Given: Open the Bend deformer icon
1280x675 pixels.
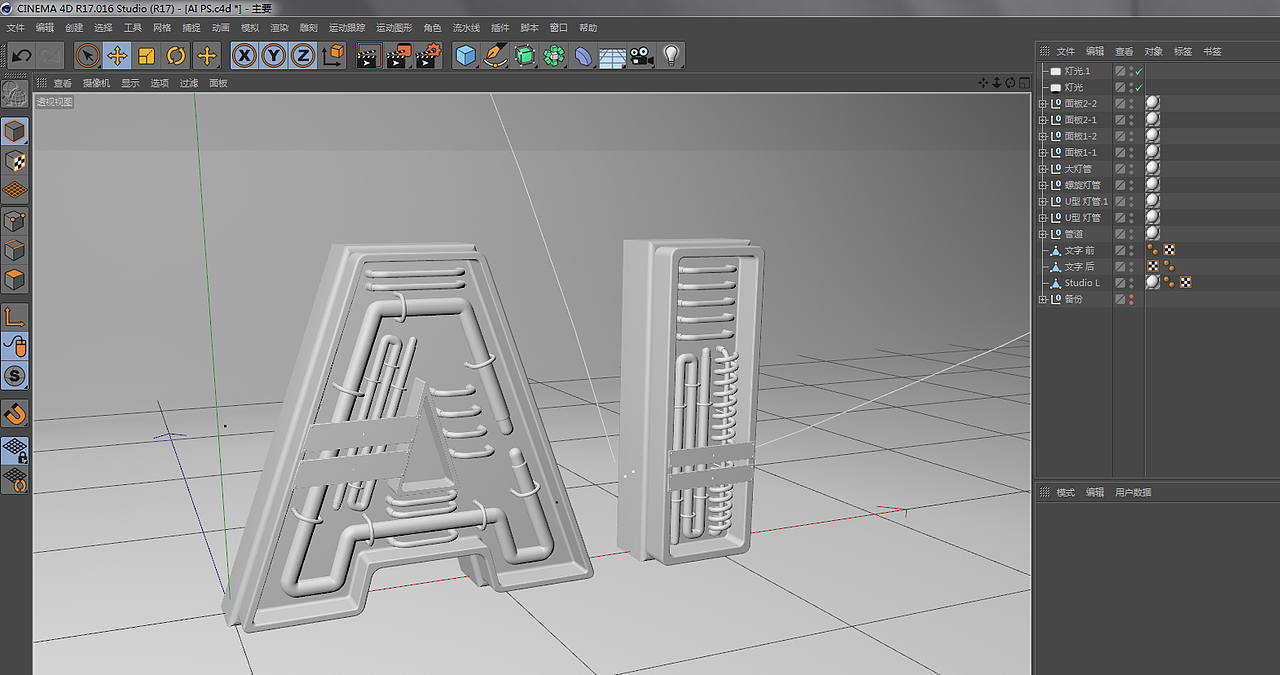Looking at the screenshot, I should coord(583,56).
